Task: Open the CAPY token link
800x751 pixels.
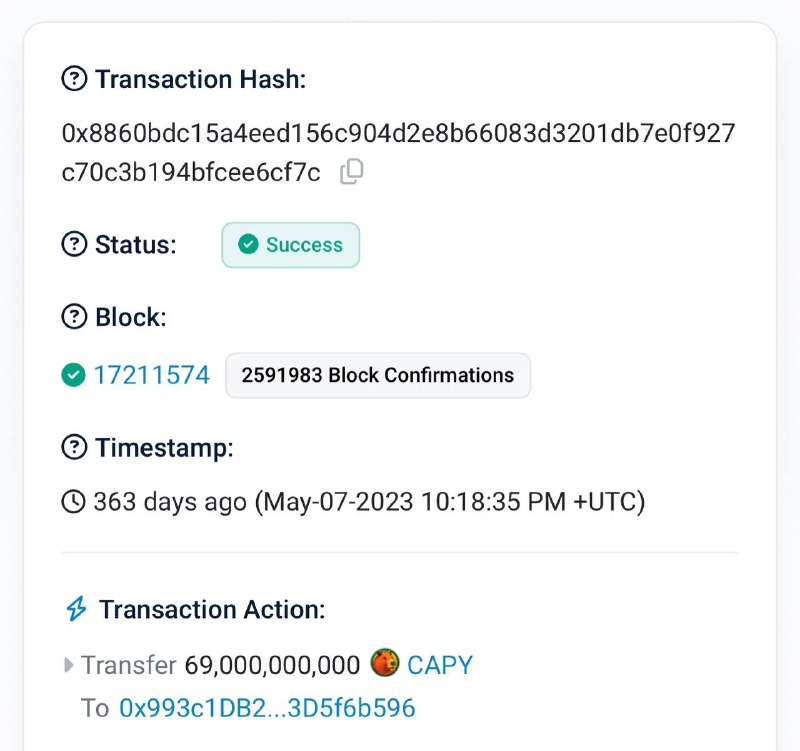Action: 440,665
